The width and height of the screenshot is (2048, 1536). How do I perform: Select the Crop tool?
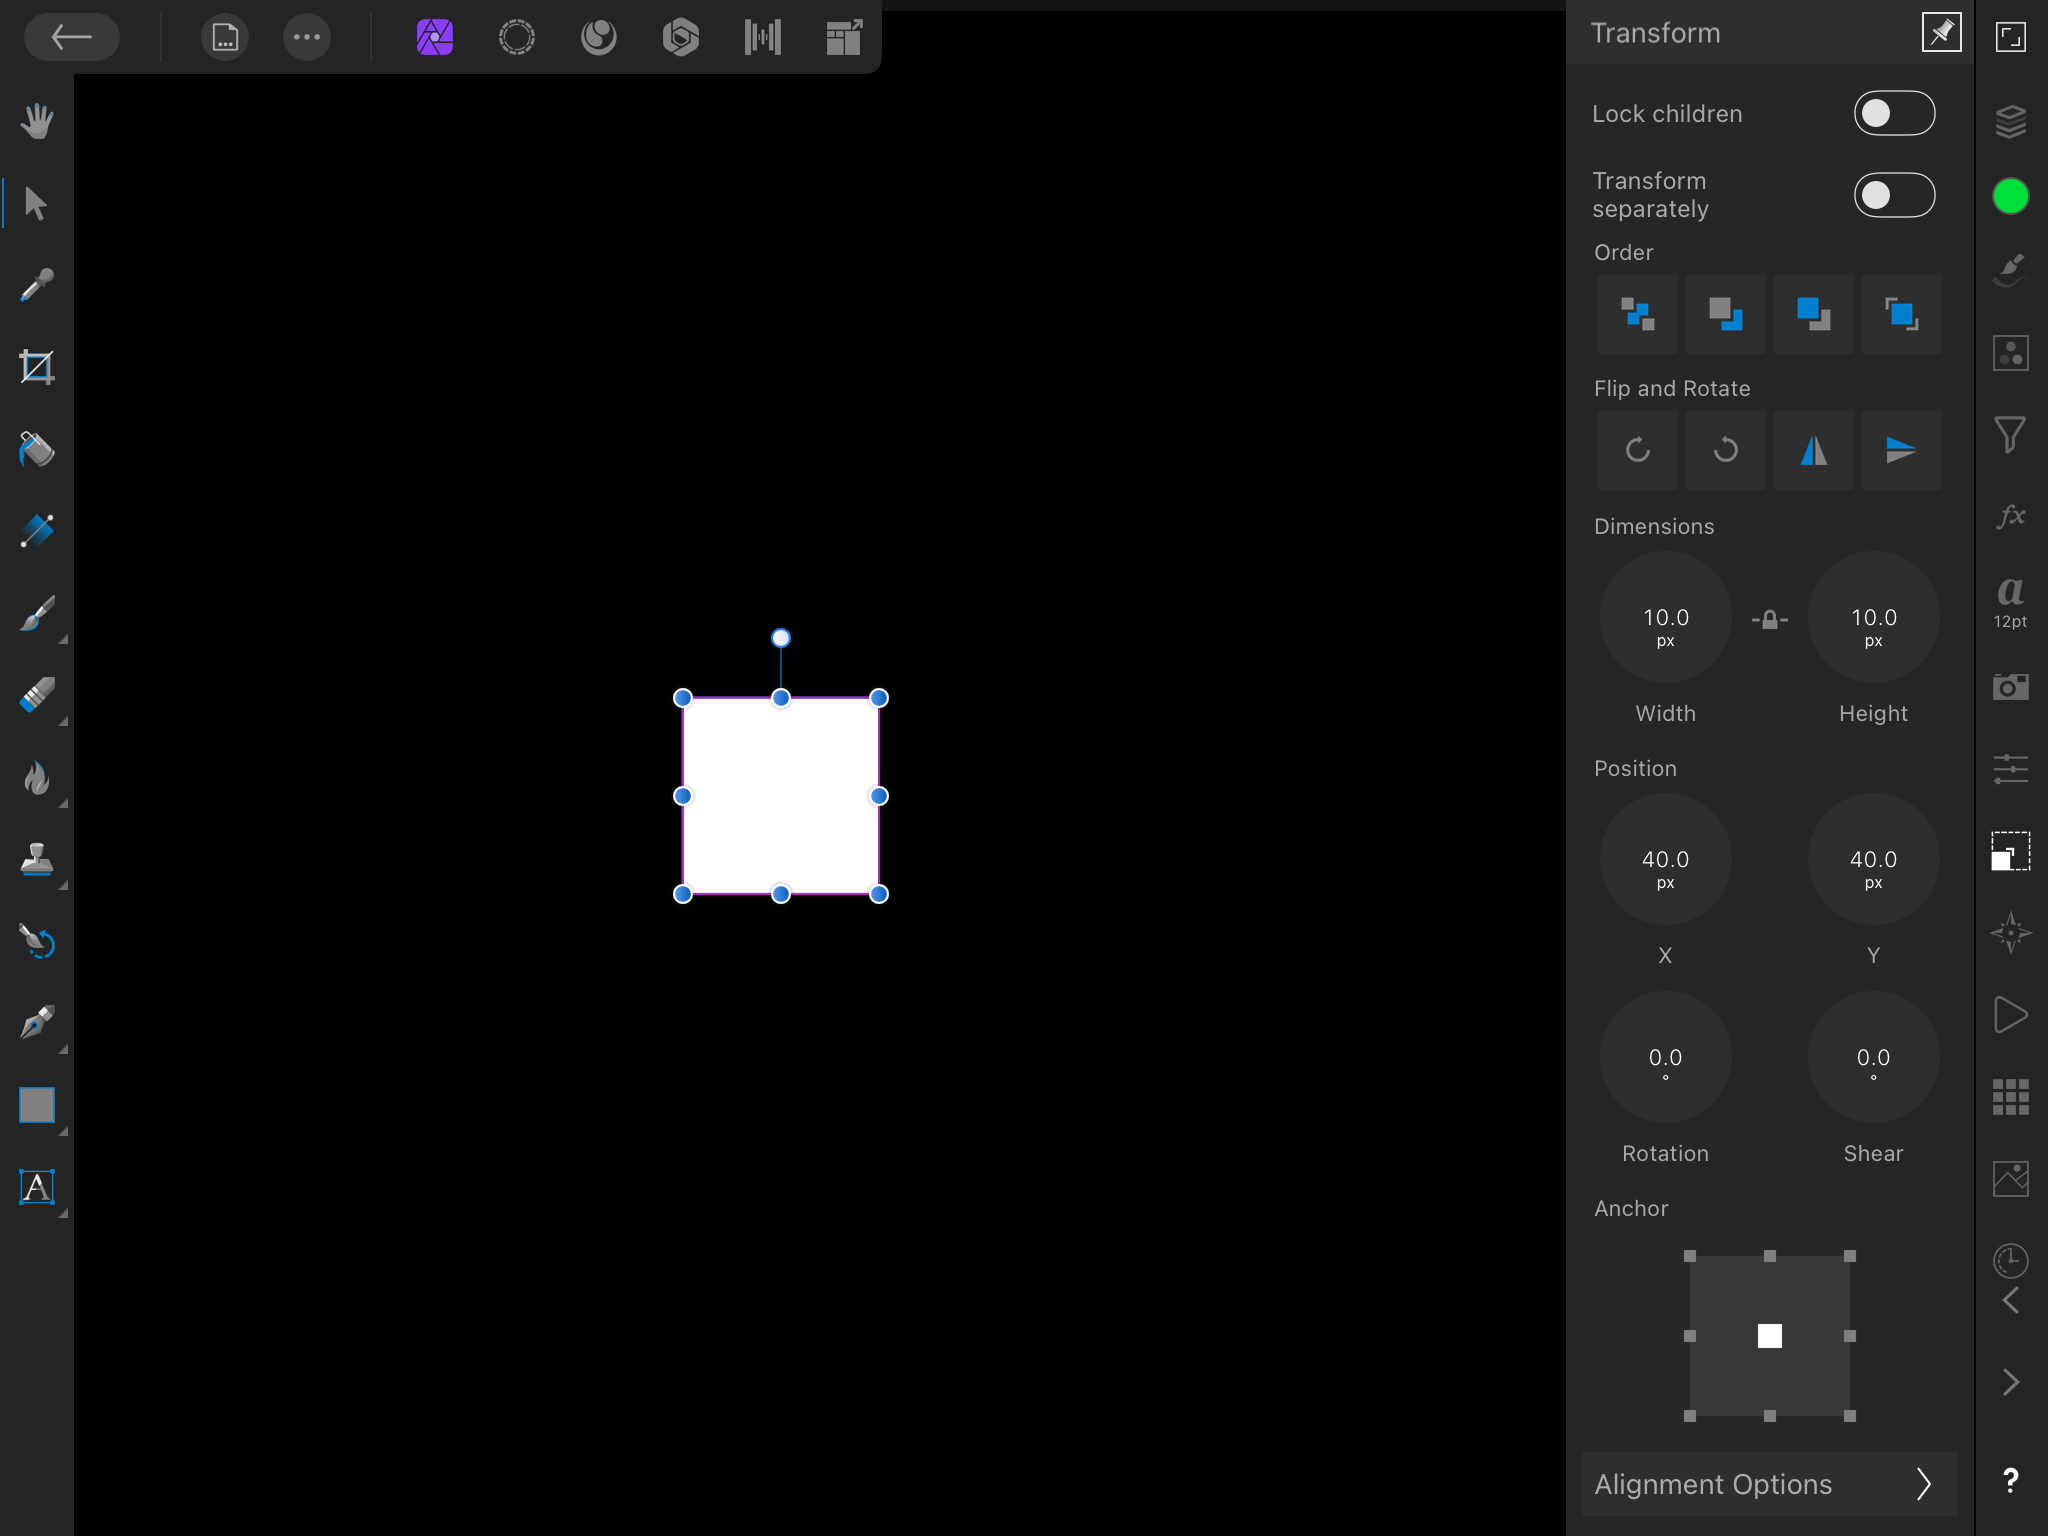coord(37,368)
